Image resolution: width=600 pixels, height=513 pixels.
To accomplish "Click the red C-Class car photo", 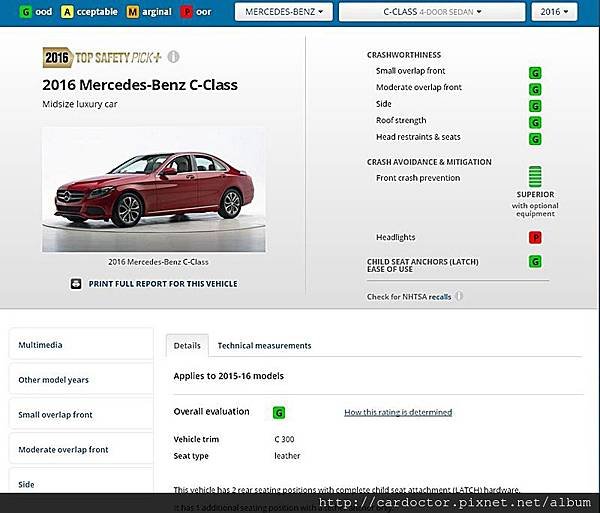I will [154, 189].
